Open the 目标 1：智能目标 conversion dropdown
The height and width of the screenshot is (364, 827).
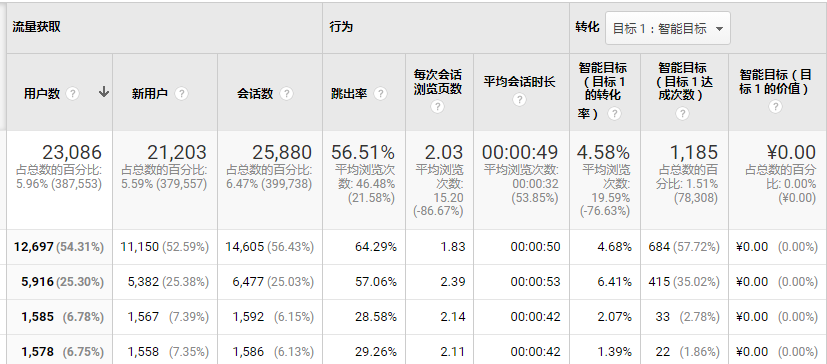(x=668, y=28)
